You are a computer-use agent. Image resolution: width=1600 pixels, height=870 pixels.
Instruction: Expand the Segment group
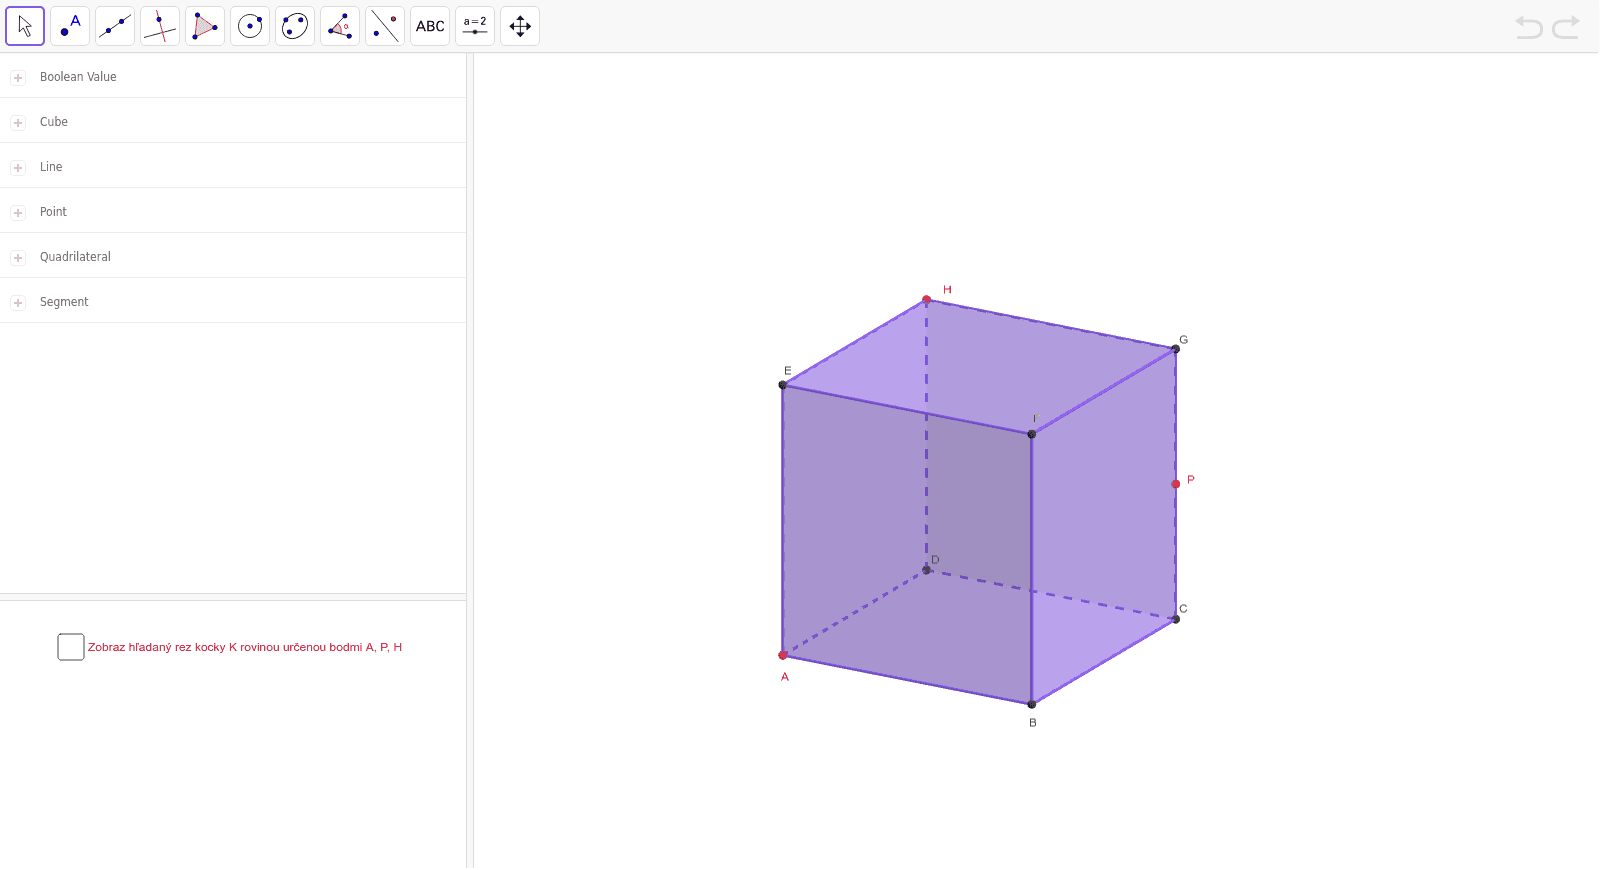pos(18,303)
